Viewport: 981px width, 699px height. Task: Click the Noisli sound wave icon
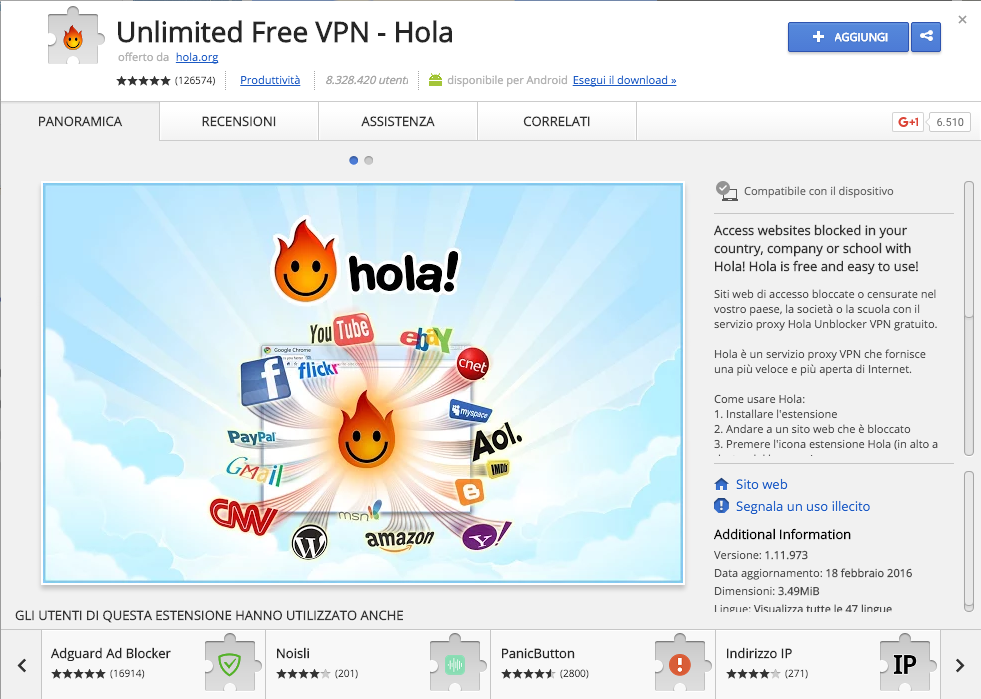[x=455, y=664]
